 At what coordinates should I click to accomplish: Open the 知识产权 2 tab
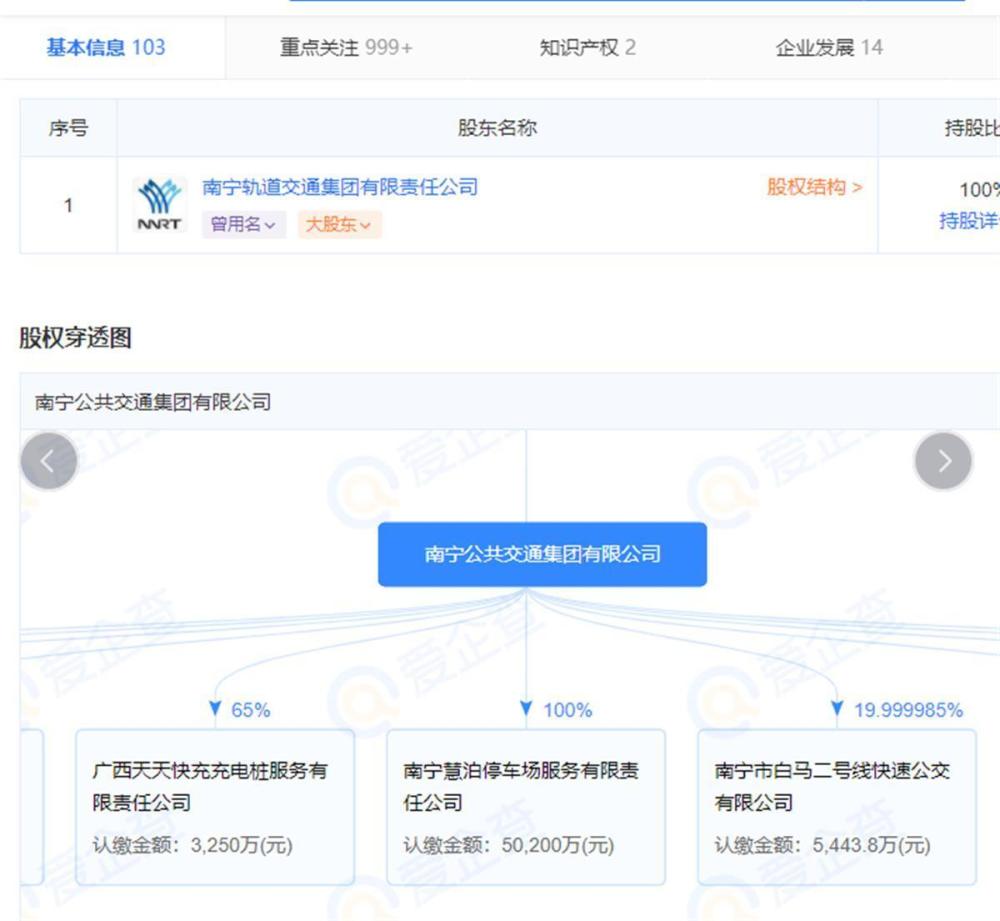tap(587, 47)
